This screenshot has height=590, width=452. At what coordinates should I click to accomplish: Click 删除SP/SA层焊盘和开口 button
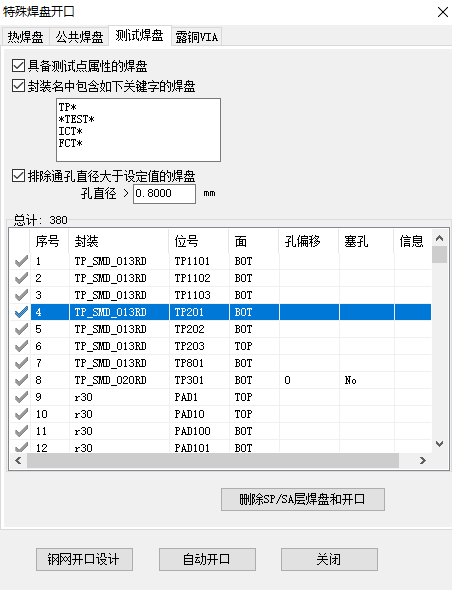point(303,499)
